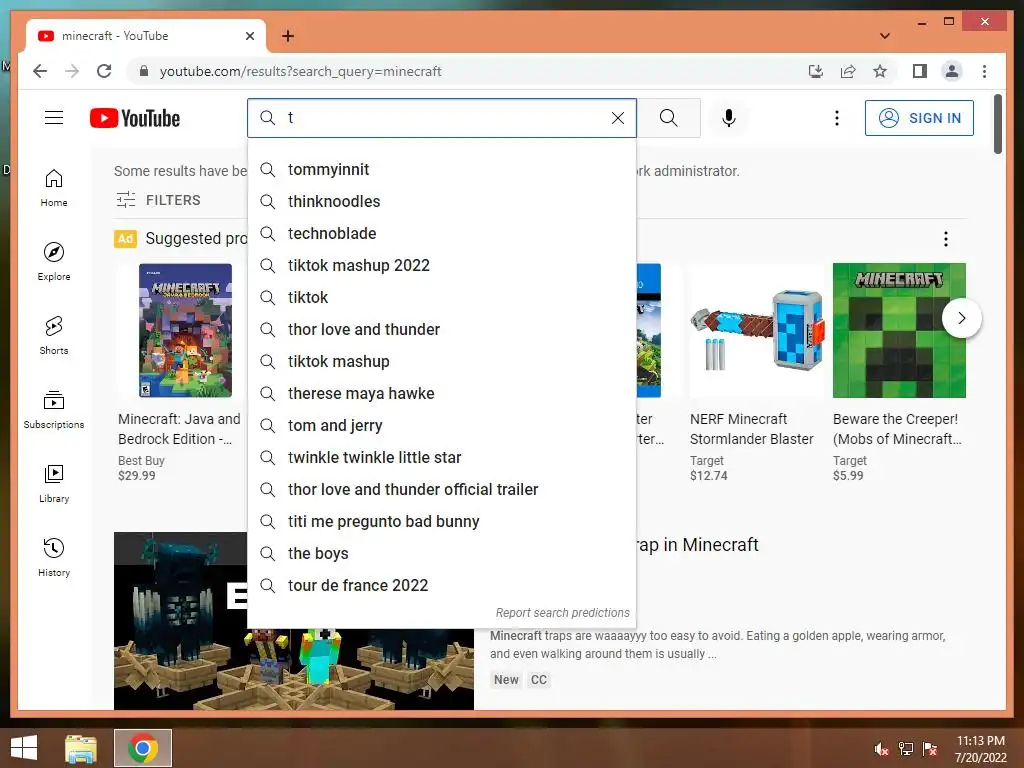Open the Chrome profile avatar
The height and width of the screenshot is (768, 1024).
click(952, 71)
